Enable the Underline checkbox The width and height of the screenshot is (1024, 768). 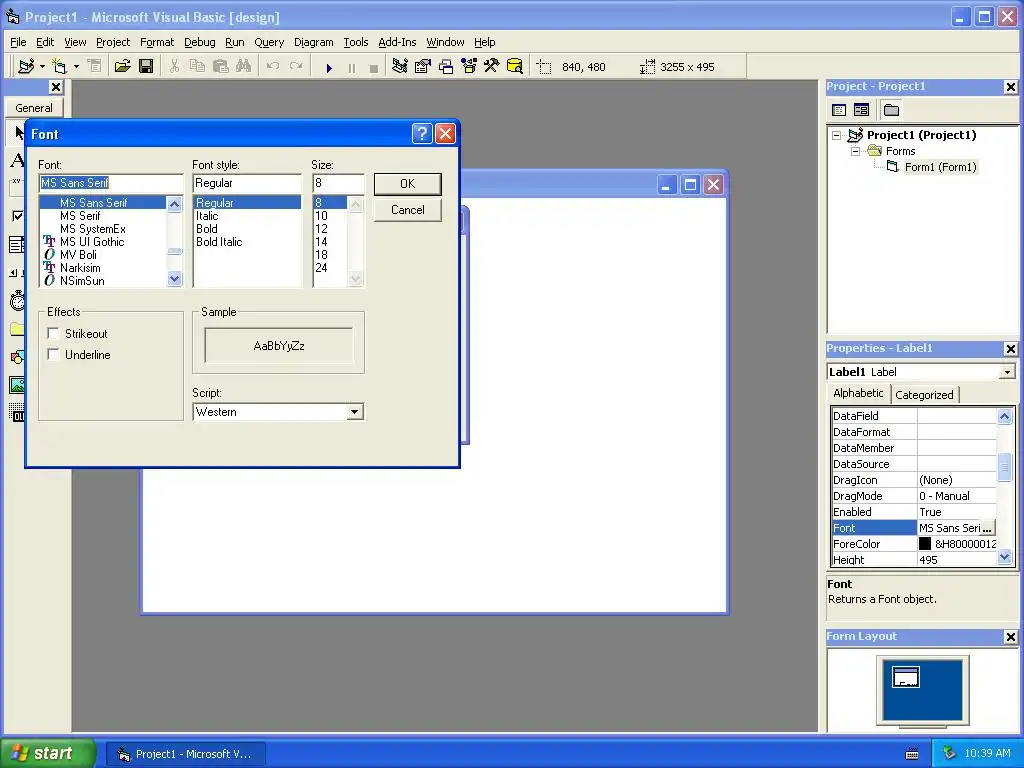point(54,355)
